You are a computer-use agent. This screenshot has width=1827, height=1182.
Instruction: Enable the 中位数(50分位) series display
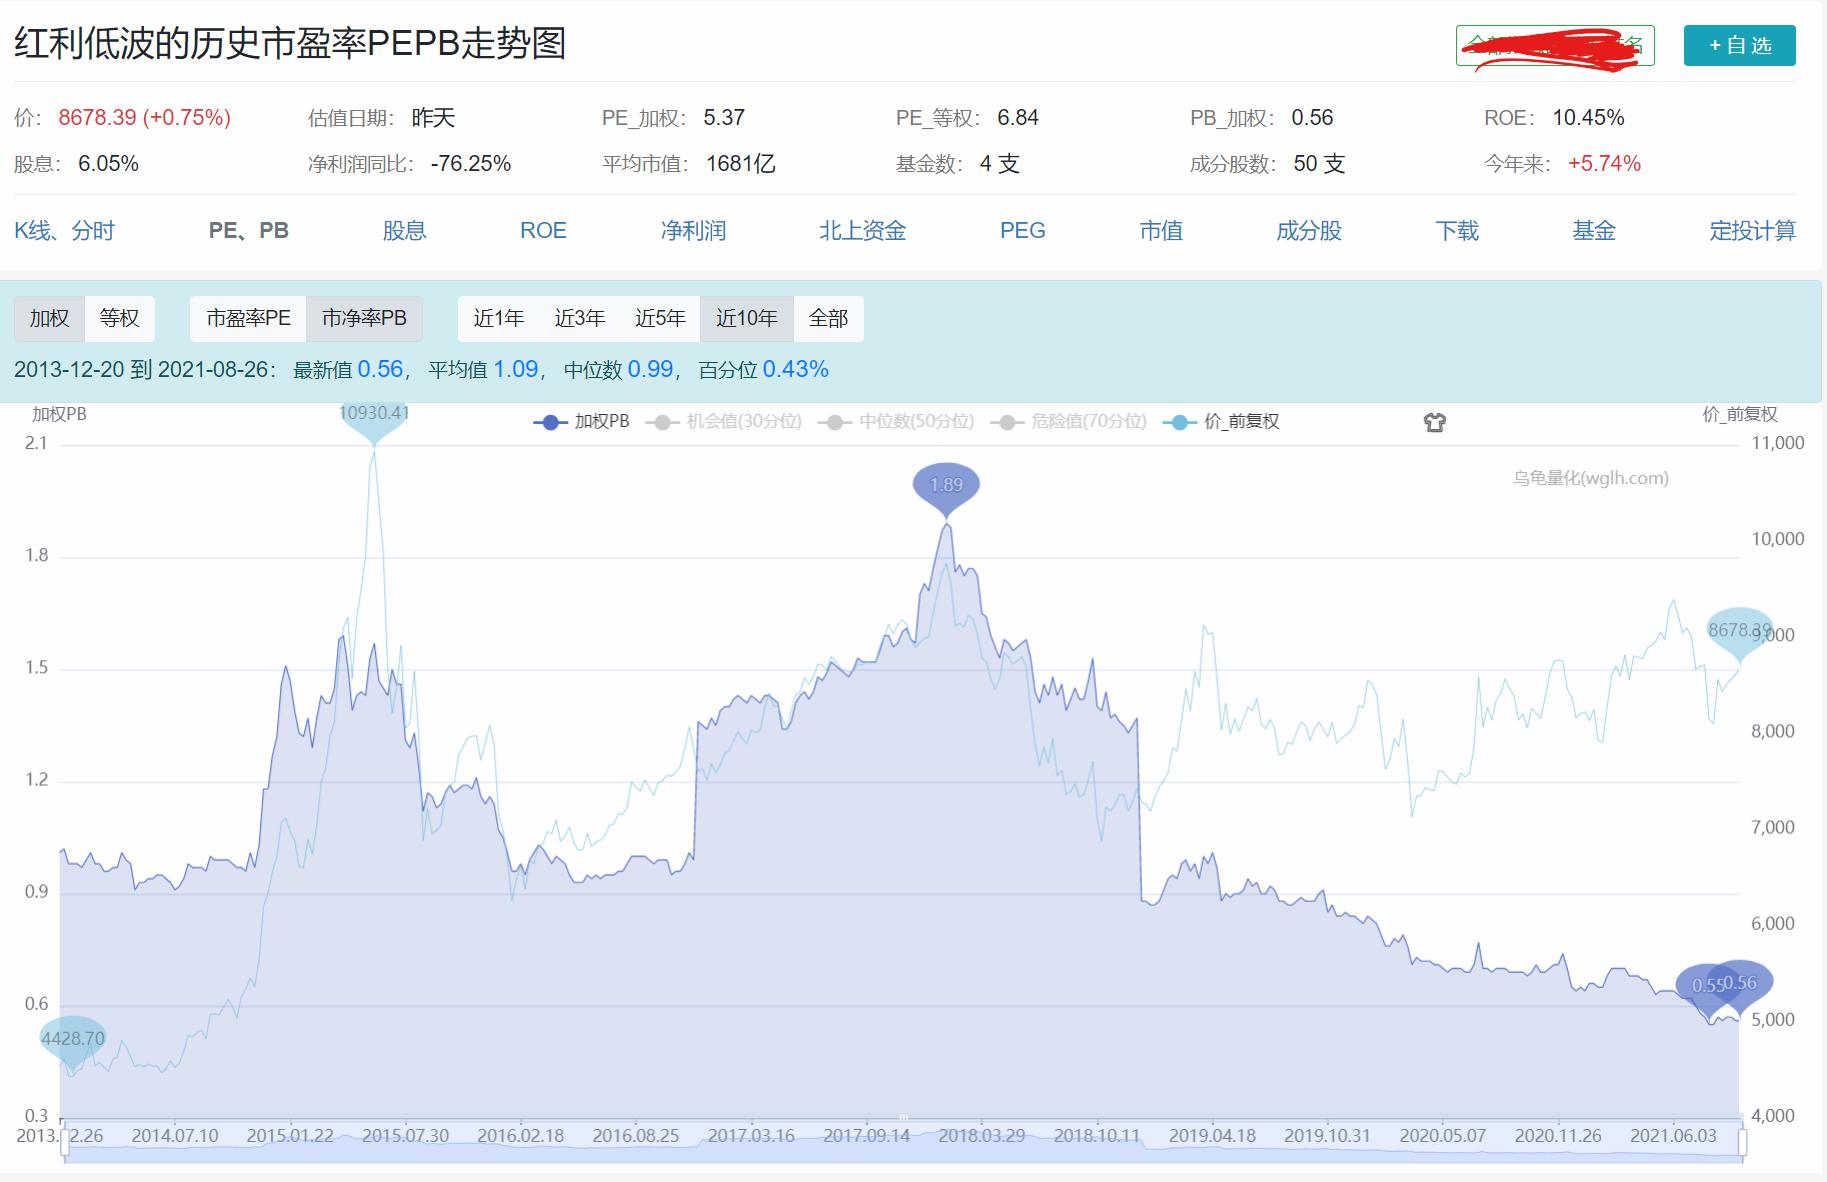click(916, 421)
